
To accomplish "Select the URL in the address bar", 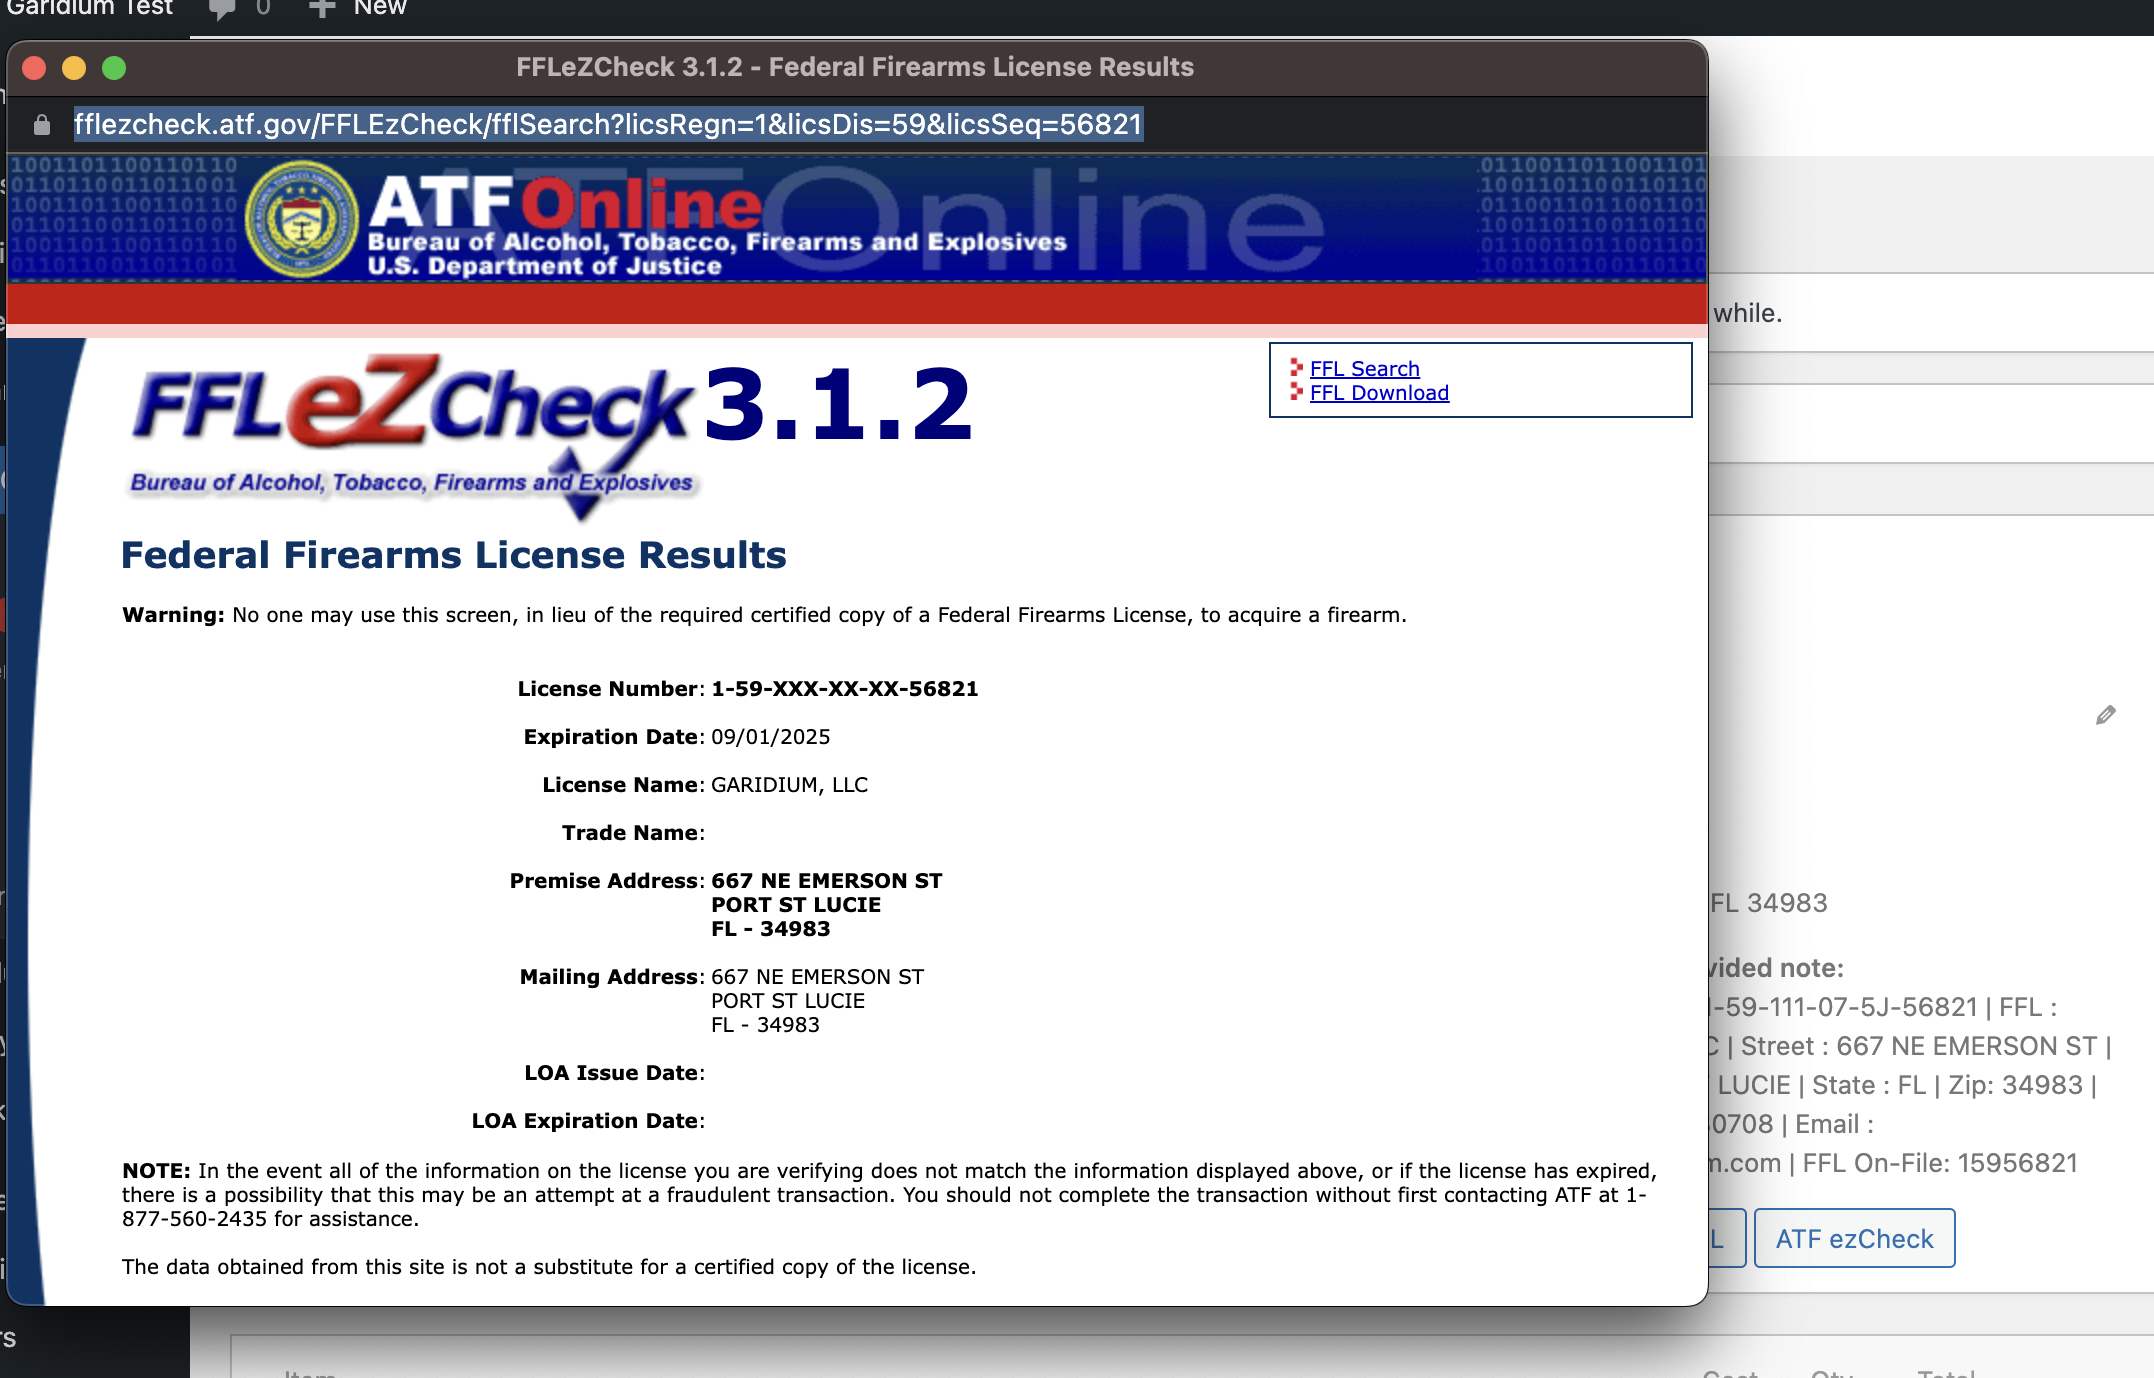I will point(608,124).
